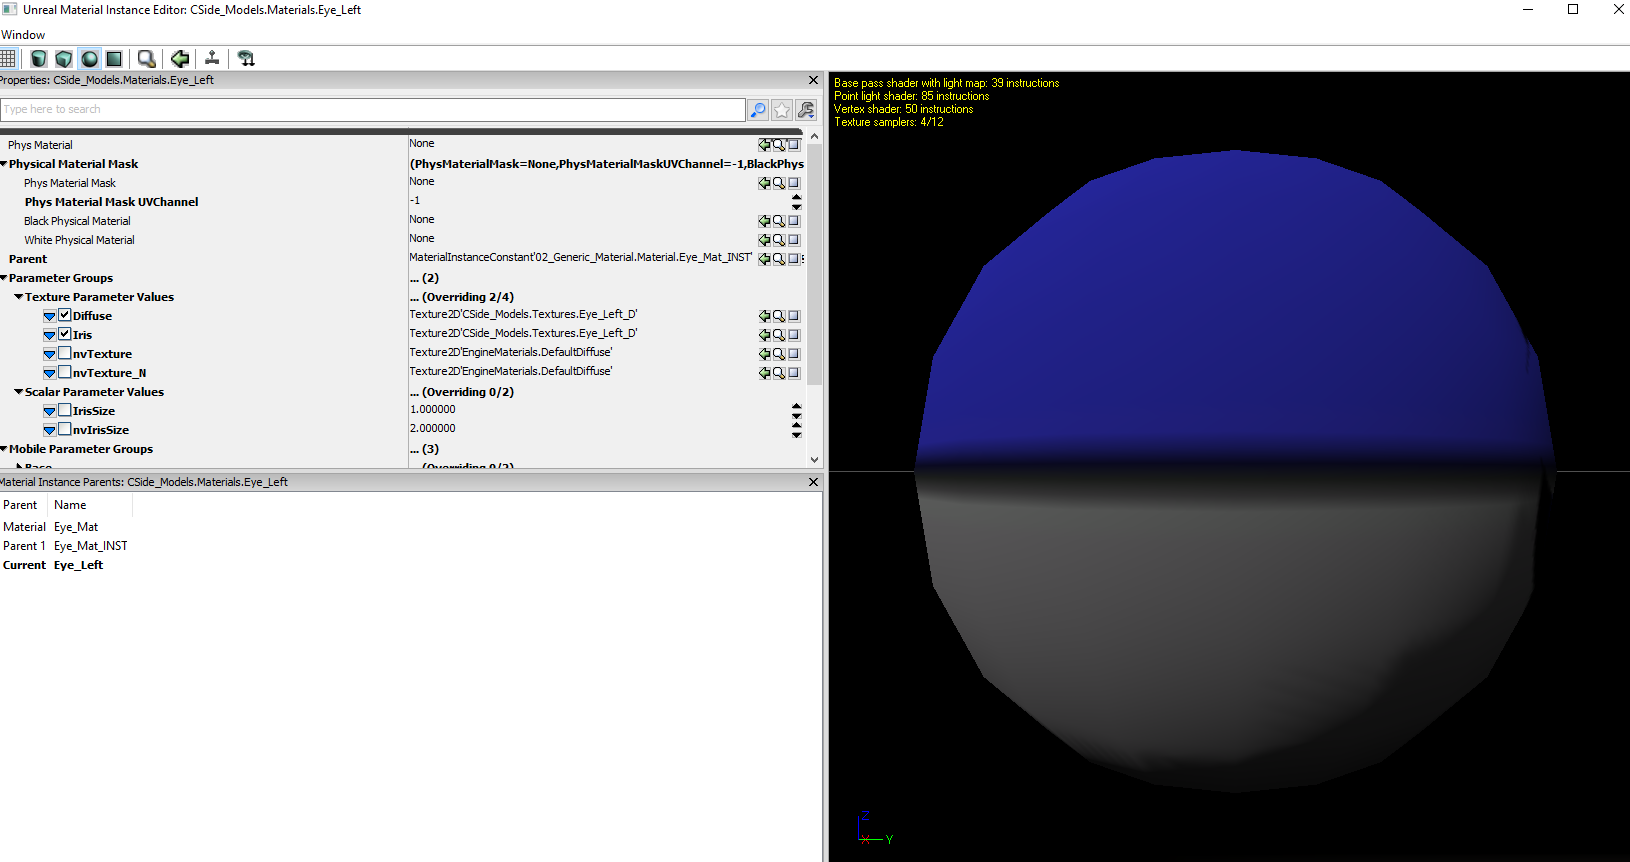The width and height of the screenshot is (1630, 862).
Task: Click the square icon on the nvTexture_N row
Action: (794, 373)
